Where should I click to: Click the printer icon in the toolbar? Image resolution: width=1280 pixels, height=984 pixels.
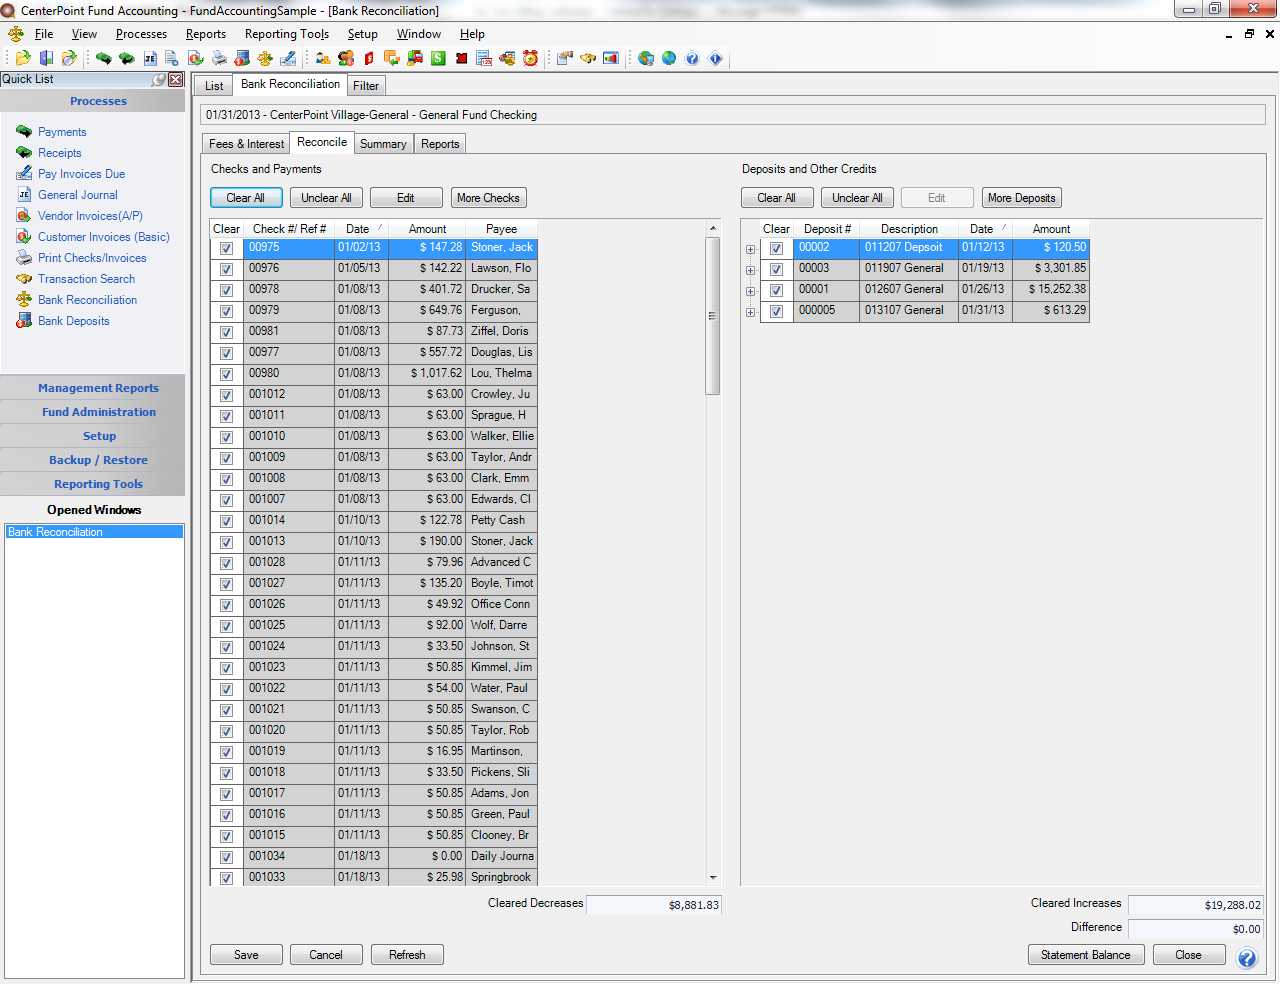[x=219, y=59]
